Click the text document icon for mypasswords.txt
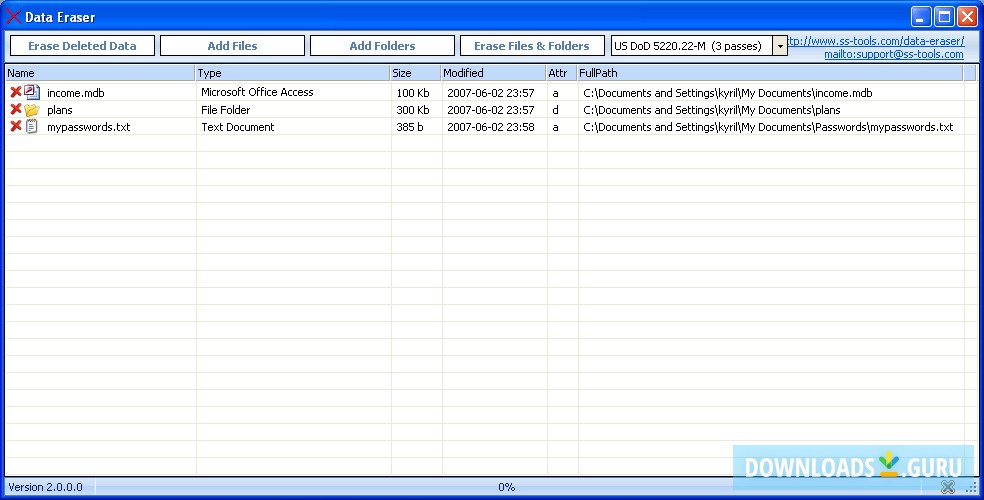 pyautogui.click(x=32, y=126)
